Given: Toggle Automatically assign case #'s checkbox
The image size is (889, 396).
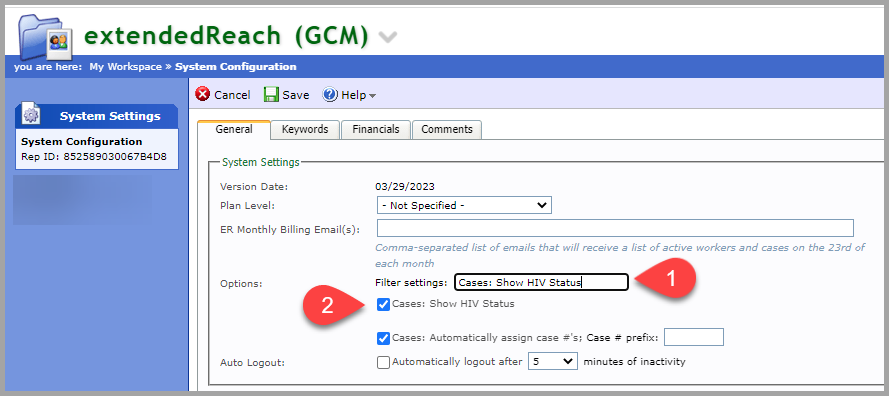Looking at the screenshot, I should click(x=383, y=338).
